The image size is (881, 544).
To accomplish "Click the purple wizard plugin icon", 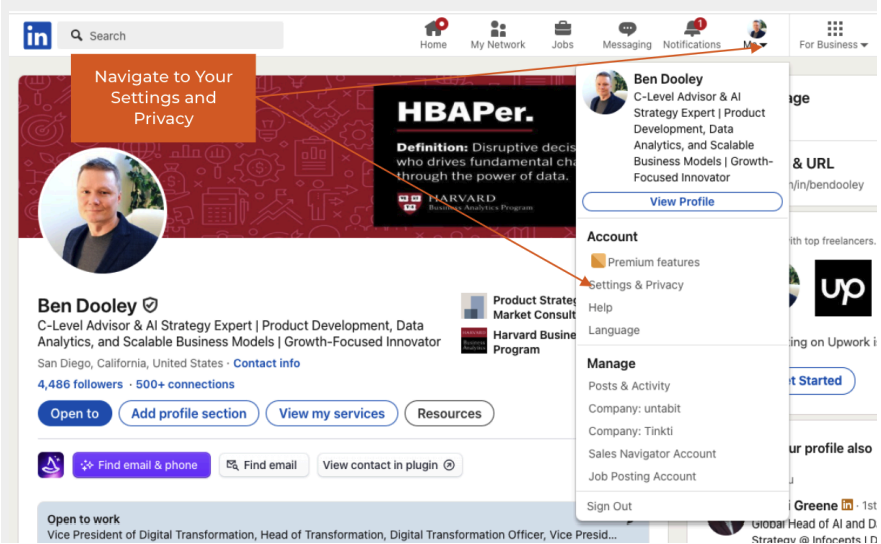I will [51, 465].
